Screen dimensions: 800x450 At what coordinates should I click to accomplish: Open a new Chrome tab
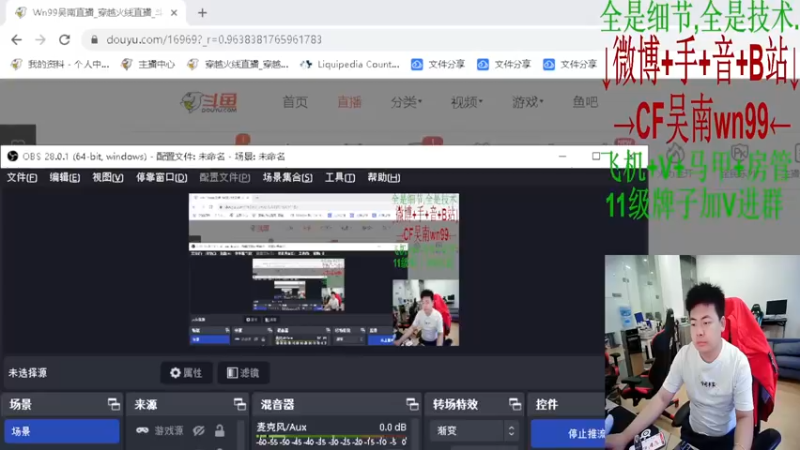click(x=202, y=13)
